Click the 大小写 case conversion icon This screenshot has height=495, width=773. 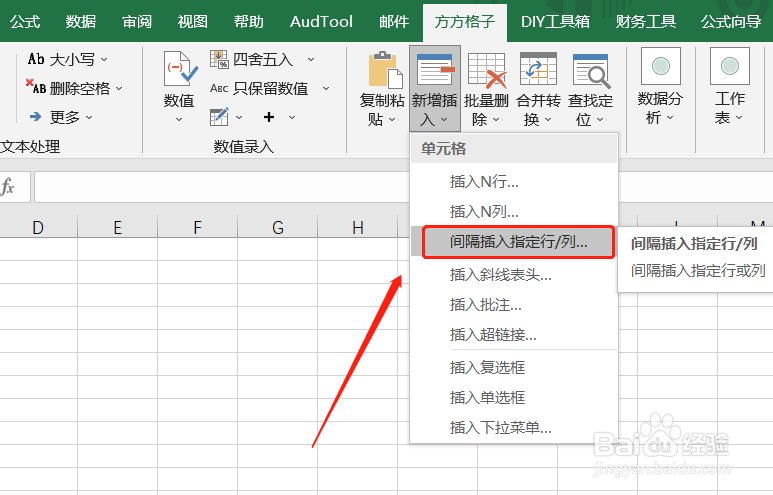(36, 59)
